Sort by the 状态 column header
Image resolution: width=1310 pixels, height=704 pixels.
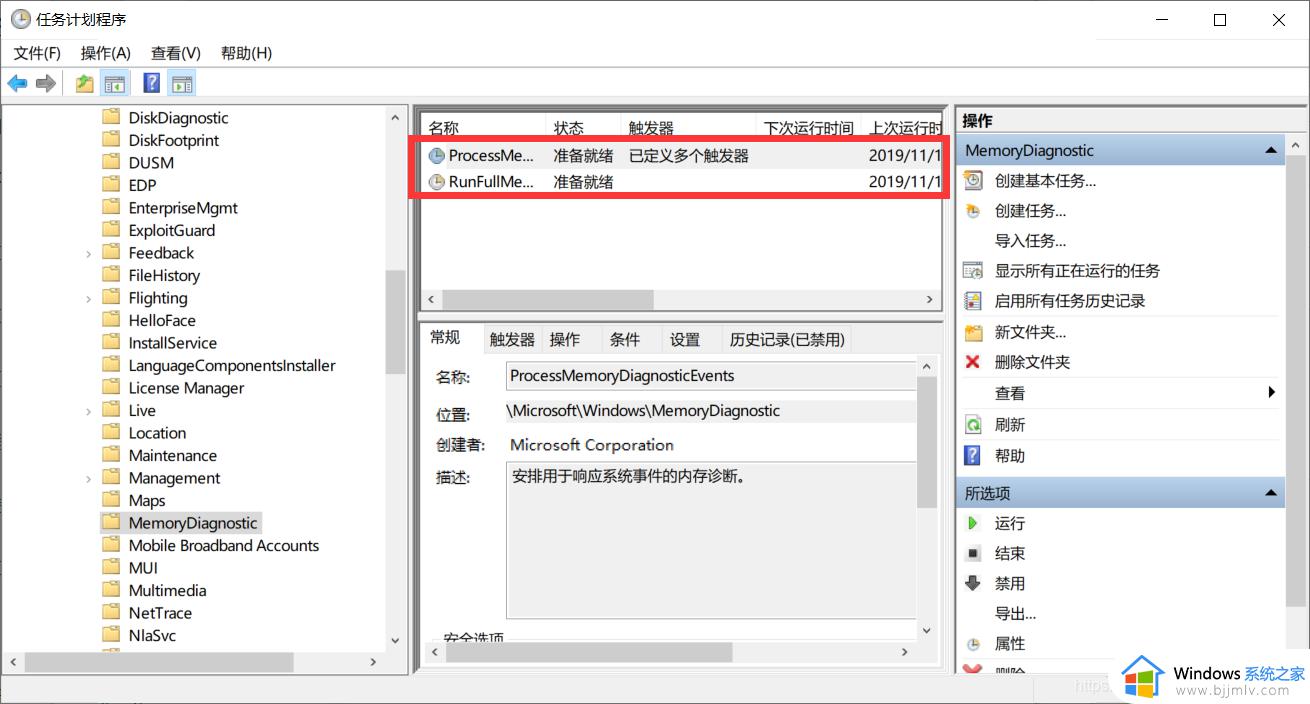click(x=584, y=128)
